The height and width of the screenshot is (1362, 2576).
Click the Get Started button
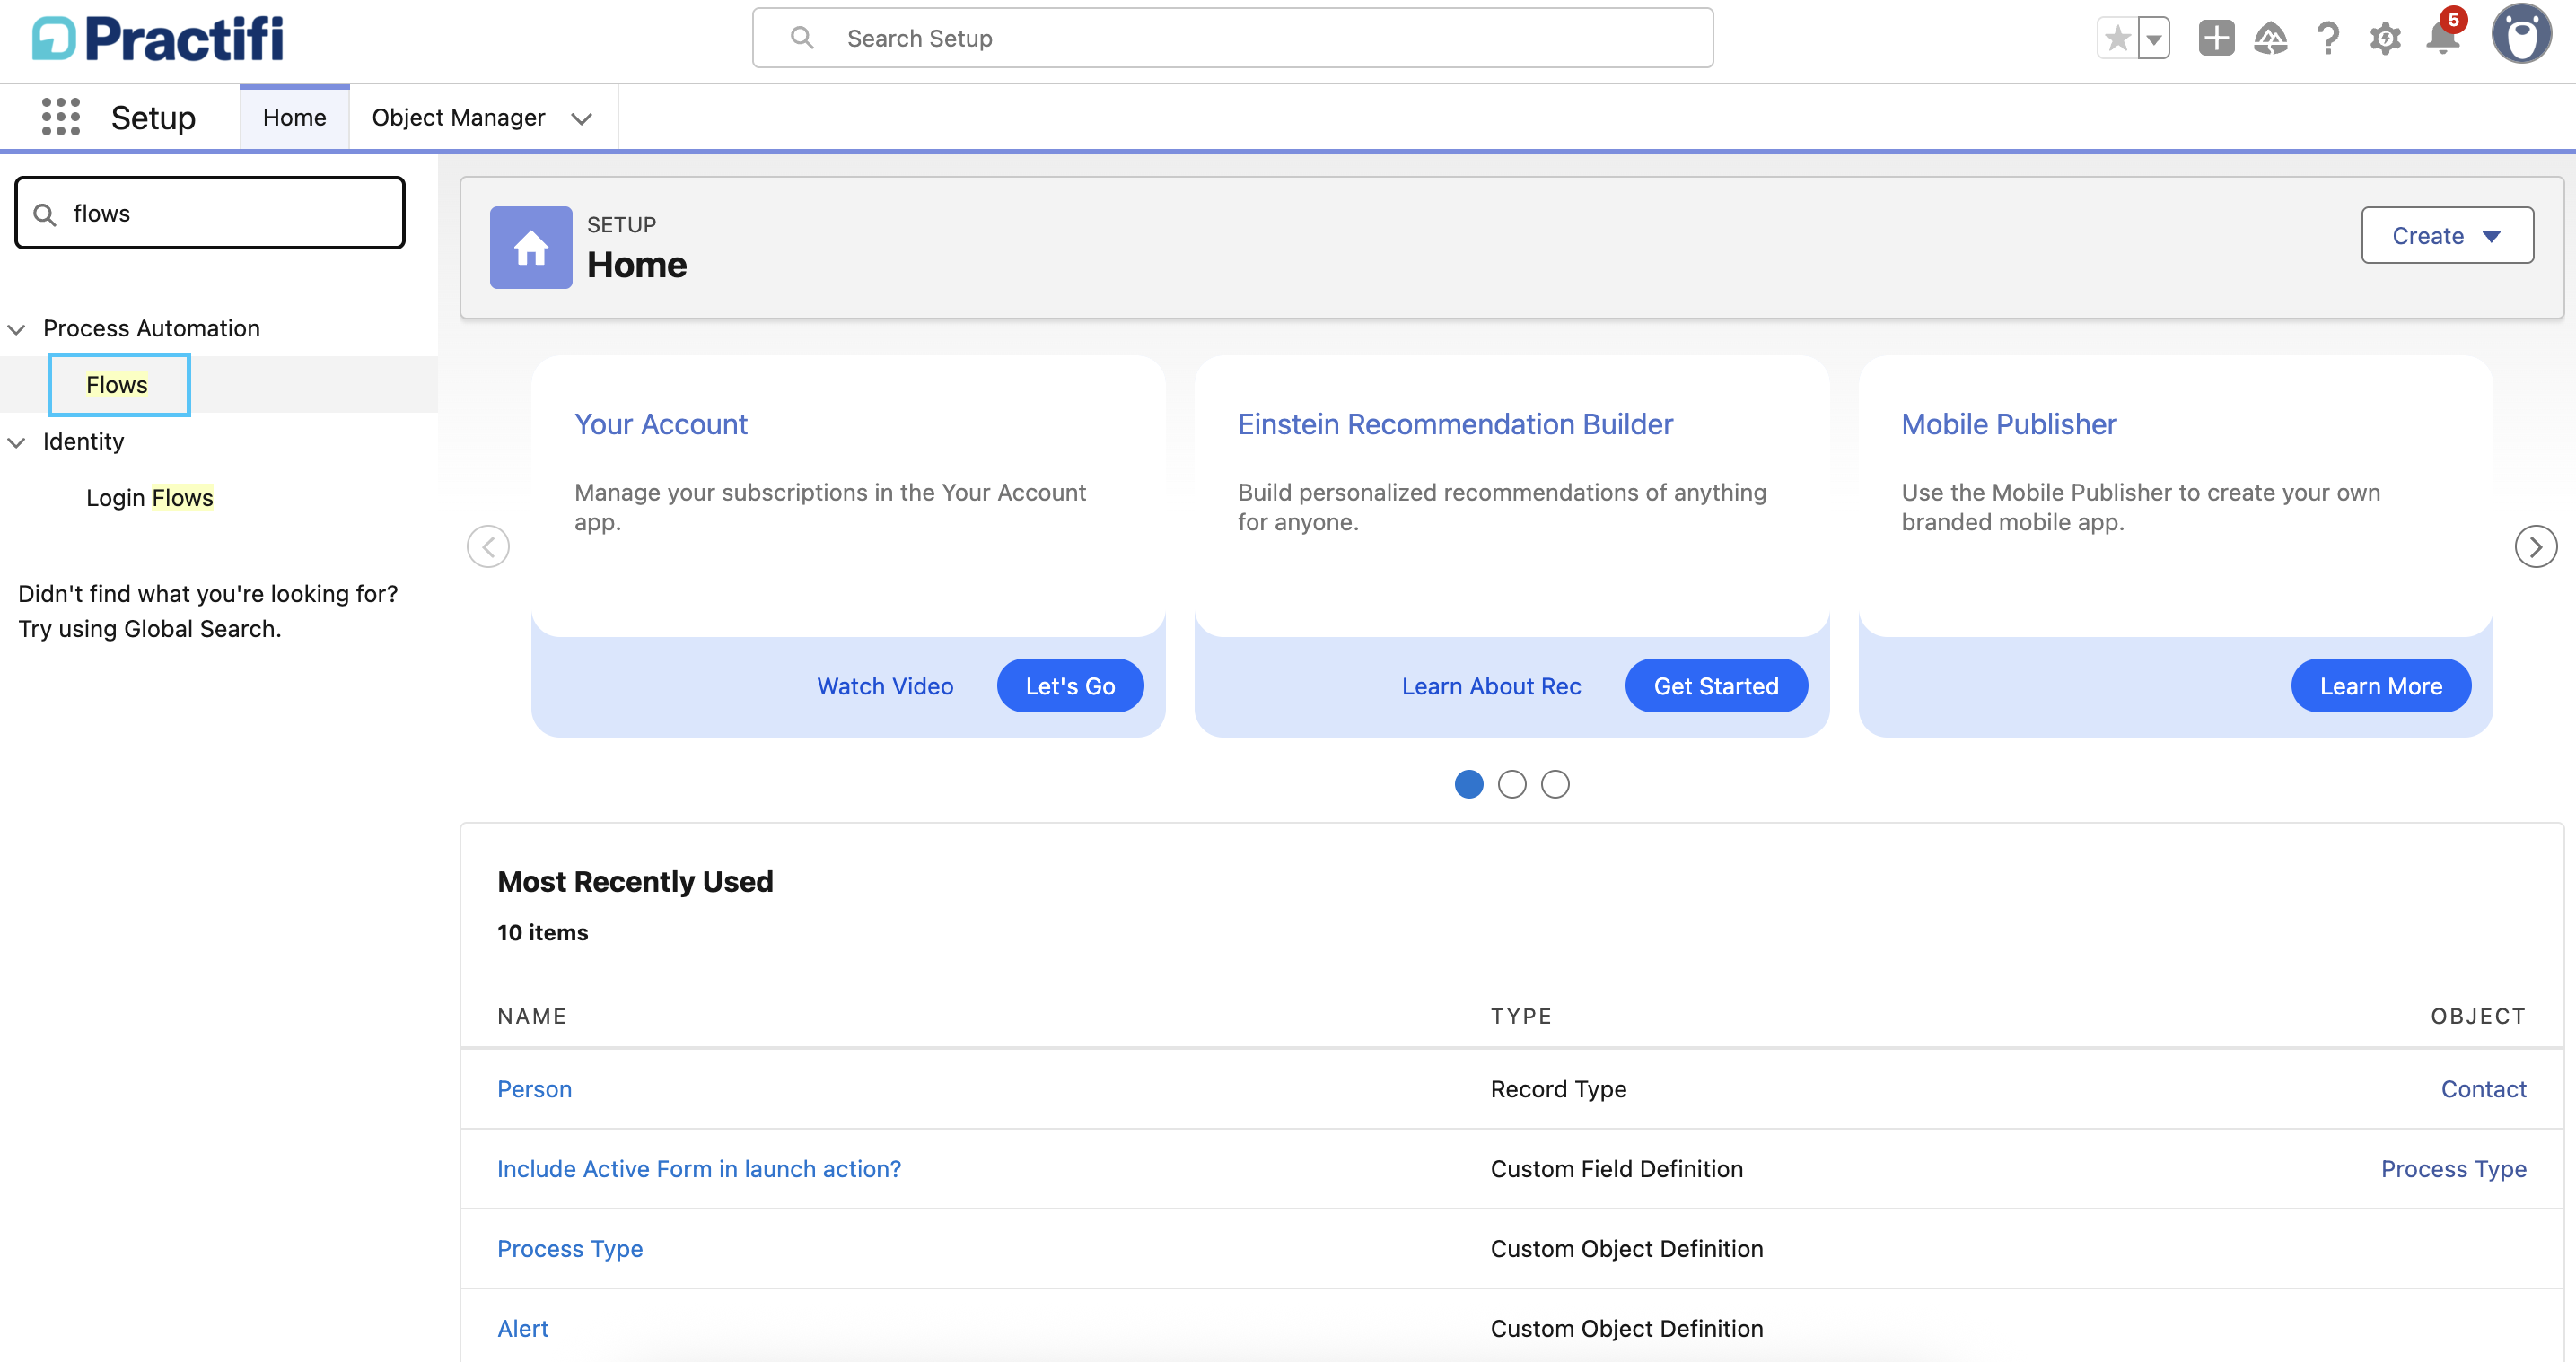(1715, 686)
